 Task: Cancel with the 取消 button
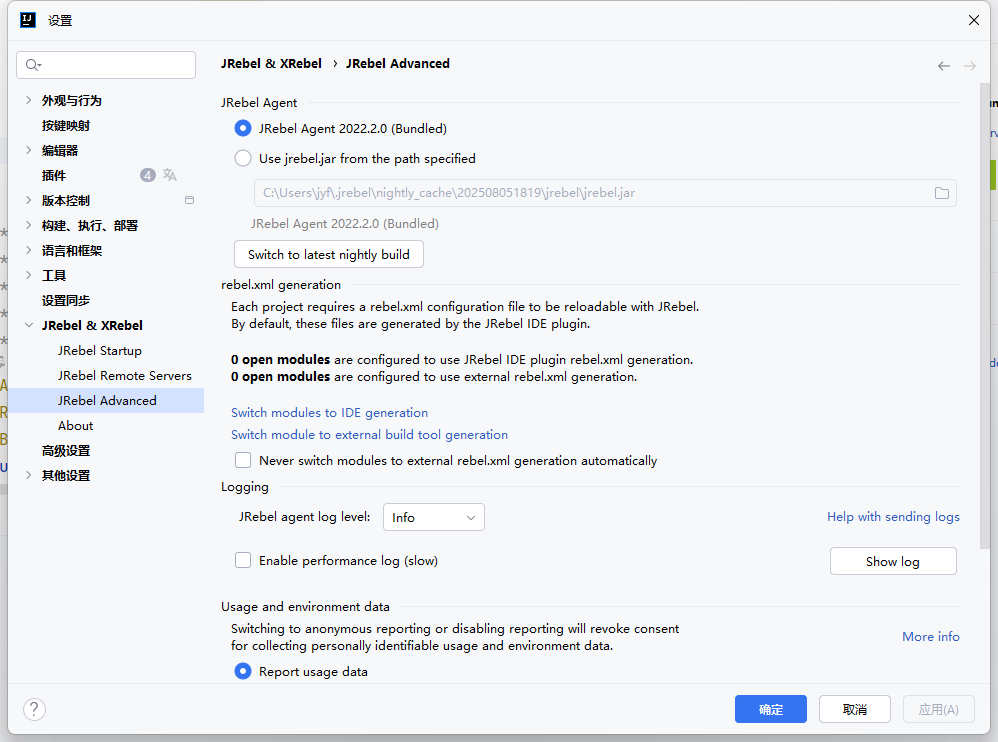(x=854, y=709)
